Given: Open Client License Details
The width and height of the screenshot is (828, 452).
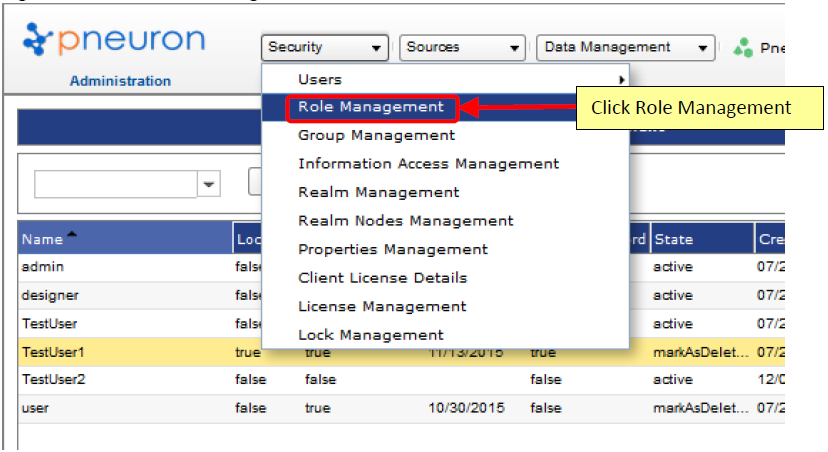Looking at the screenshot, I should 382,278.
